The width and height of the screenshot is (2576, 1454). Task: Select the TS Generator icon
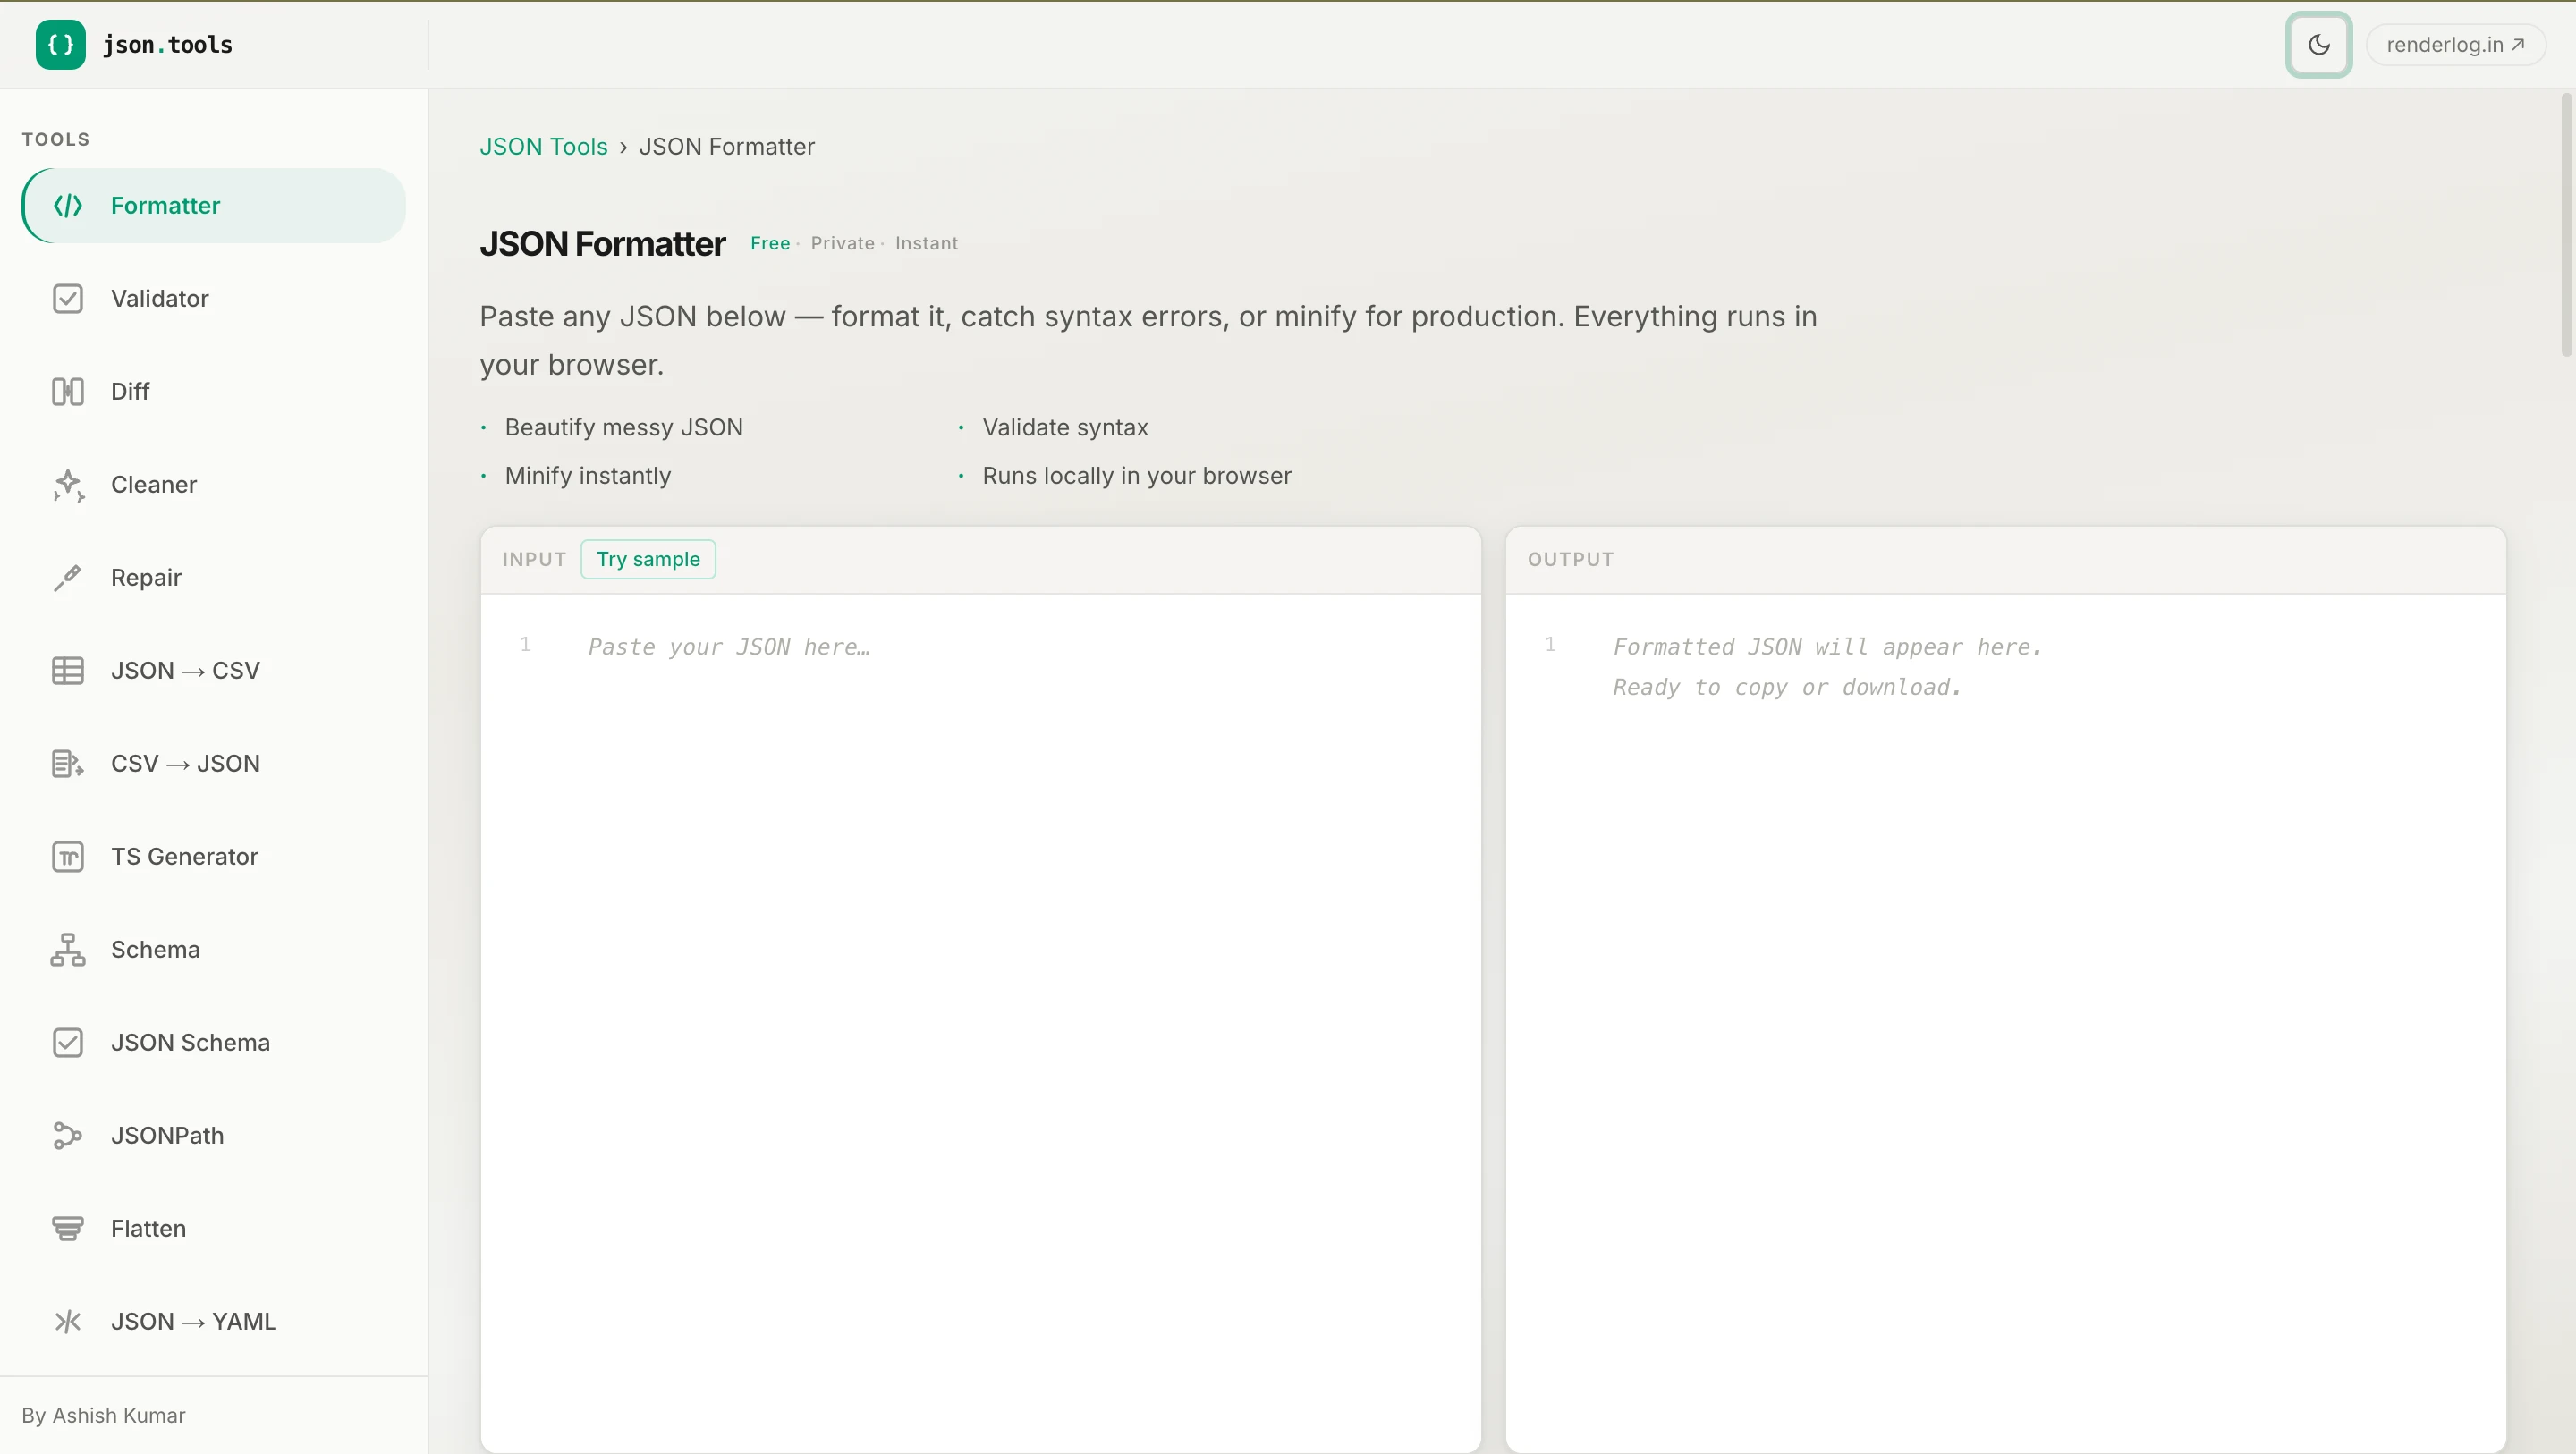tap(68, 856)
